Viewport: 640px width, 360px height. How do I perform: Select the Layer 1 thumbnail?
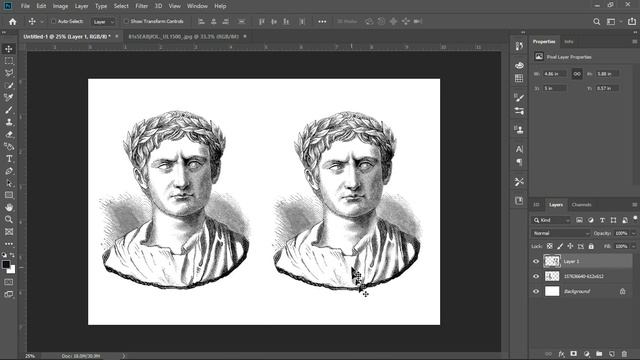[552, 261]
